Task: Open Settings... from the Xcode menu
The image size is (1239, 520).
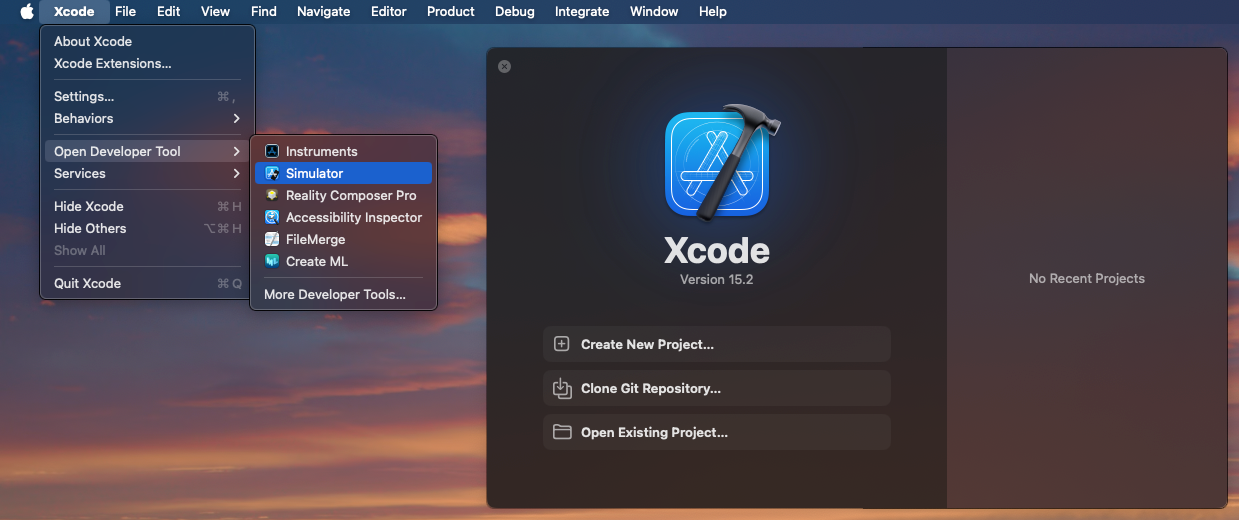Action: (x=147, y=96)
